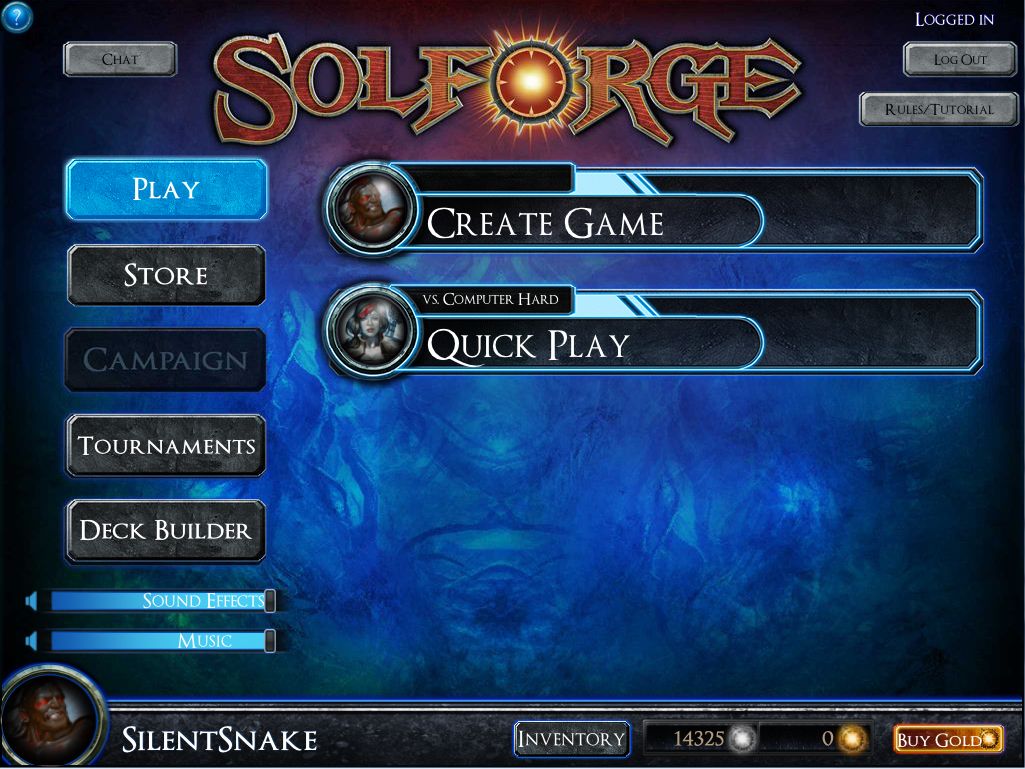Open the Inventory
This screenshot has height=769, width=1025.
(x=572, y=739)
